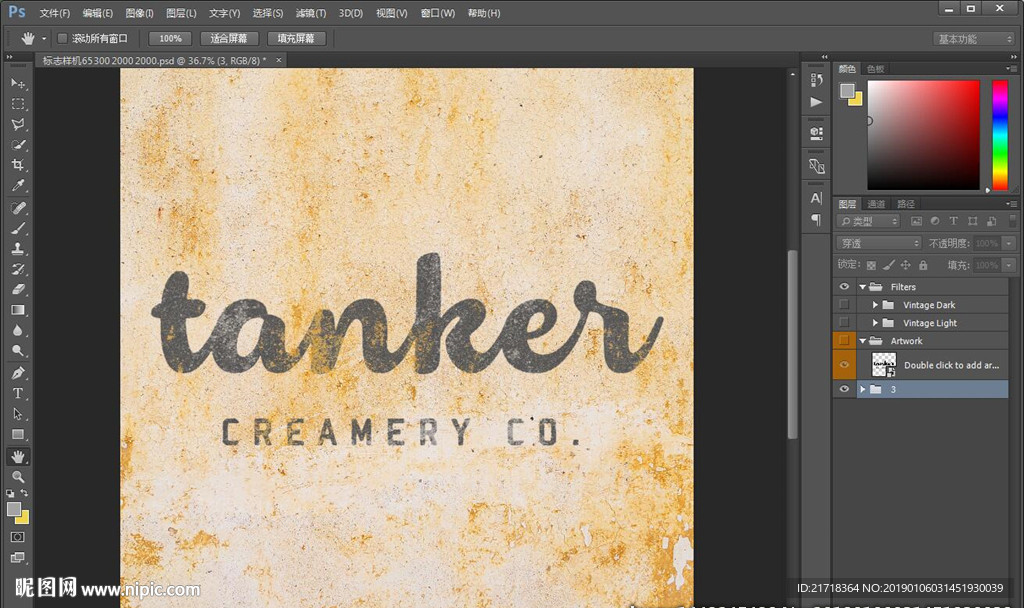Change screen mode icon in toolbox

(18, 558)
